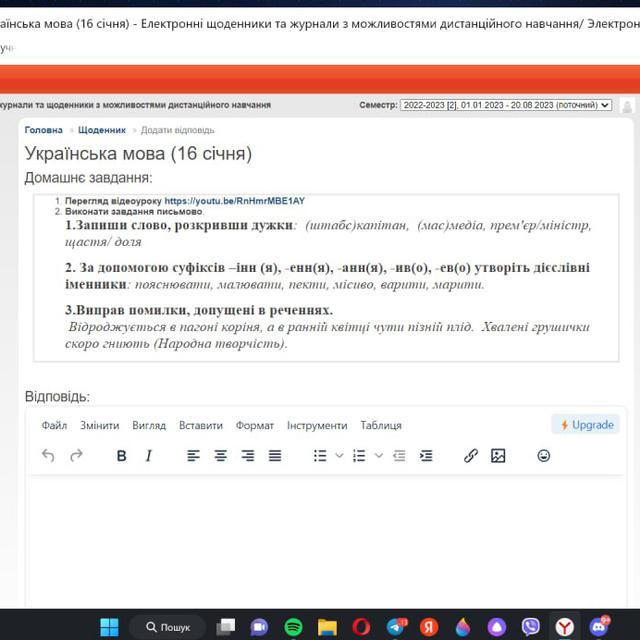Image resolution: width=640 pixels, height=640 pixels.
Task: Insert a link with the chain icon
Action: click(471, 456)
